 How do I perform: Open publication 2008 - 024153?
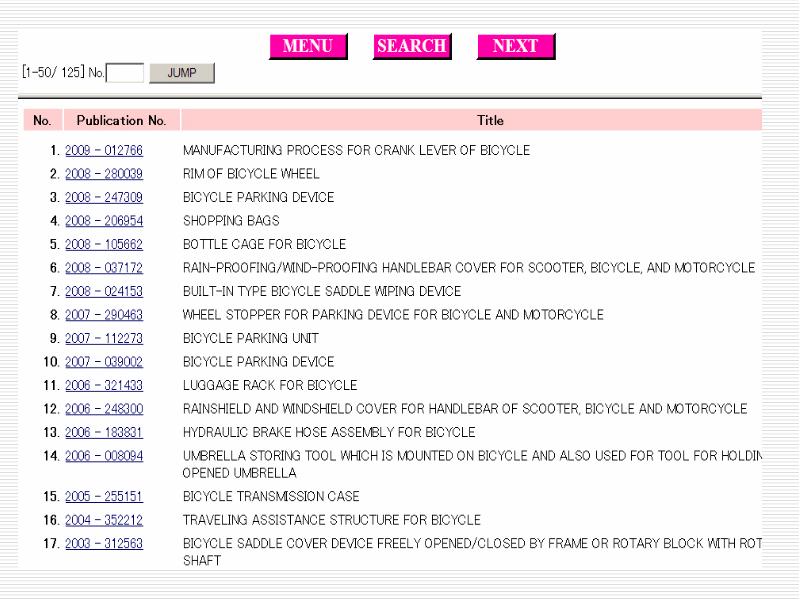(x=103, y=292)
